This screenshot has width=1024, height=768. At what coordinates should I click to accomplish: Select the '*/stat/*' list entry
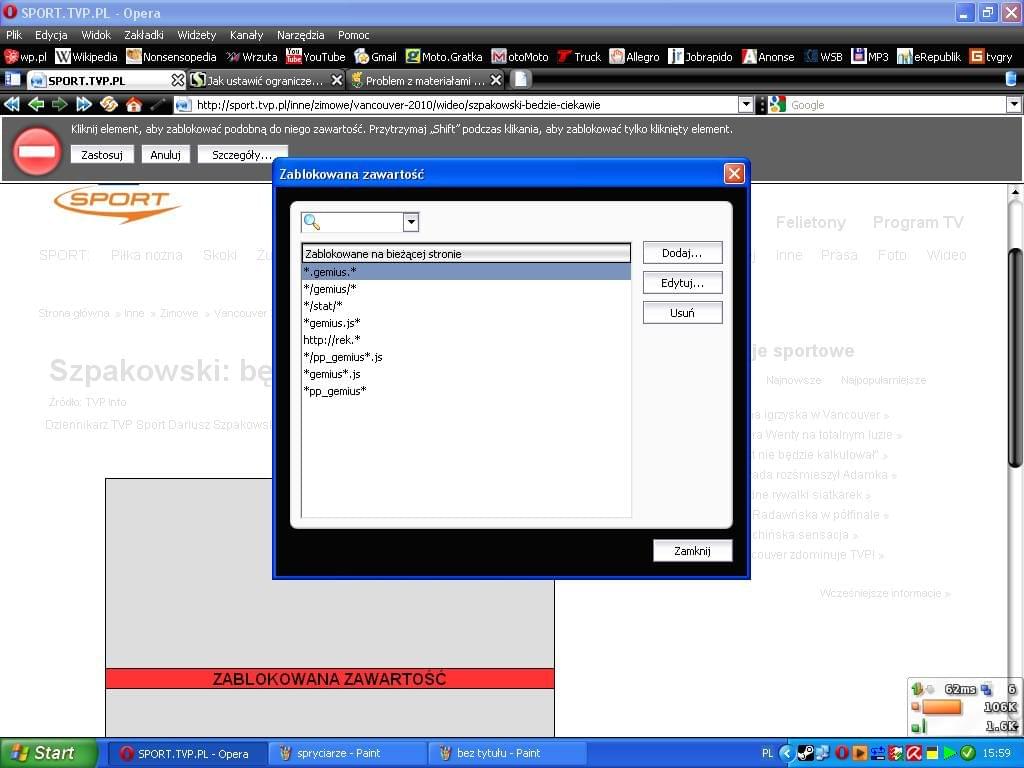click(x=466, y=306)
